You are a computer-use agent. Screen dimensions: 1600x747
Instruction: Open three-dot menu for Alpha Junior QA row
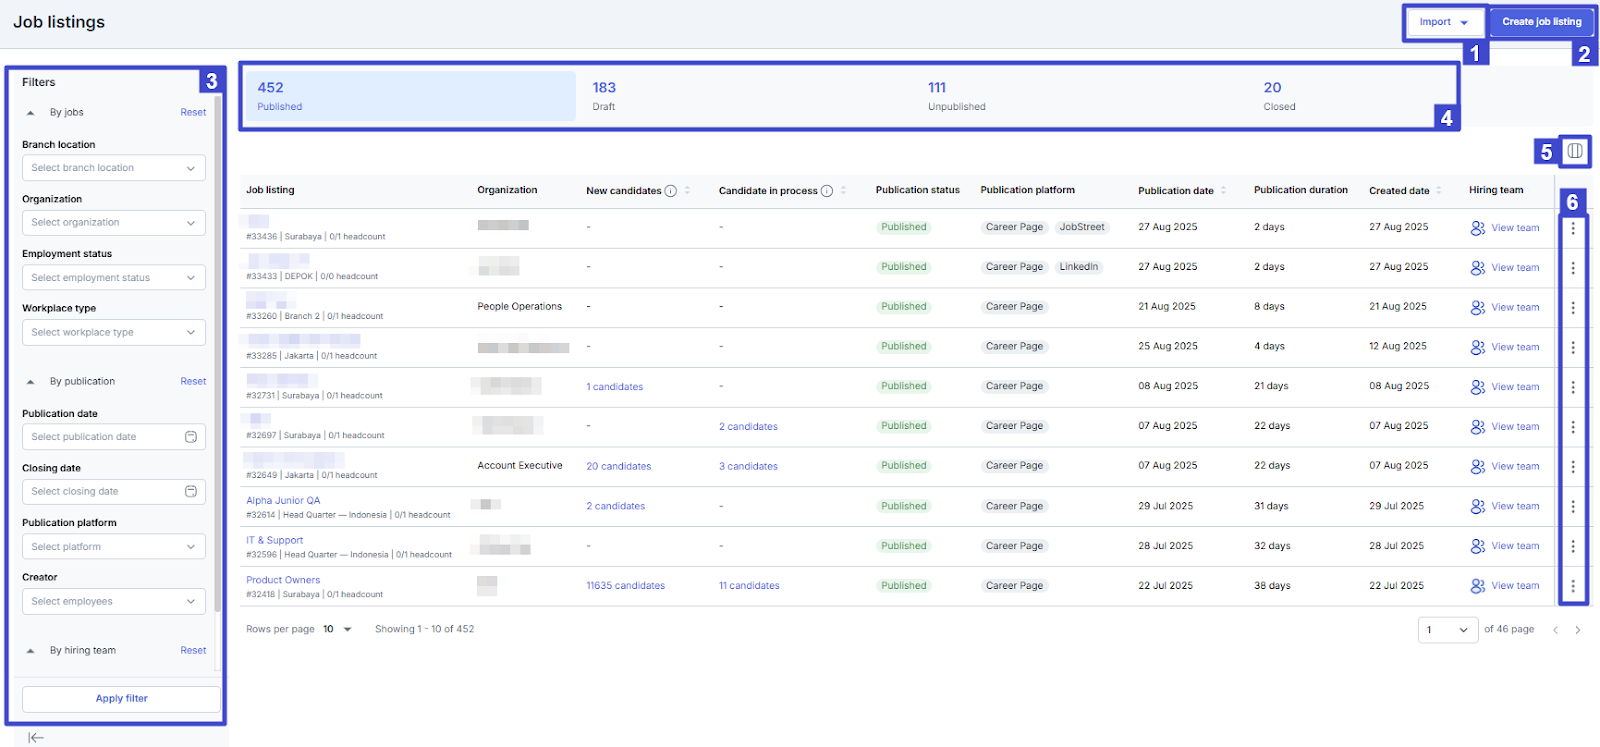coord(1572,507)
